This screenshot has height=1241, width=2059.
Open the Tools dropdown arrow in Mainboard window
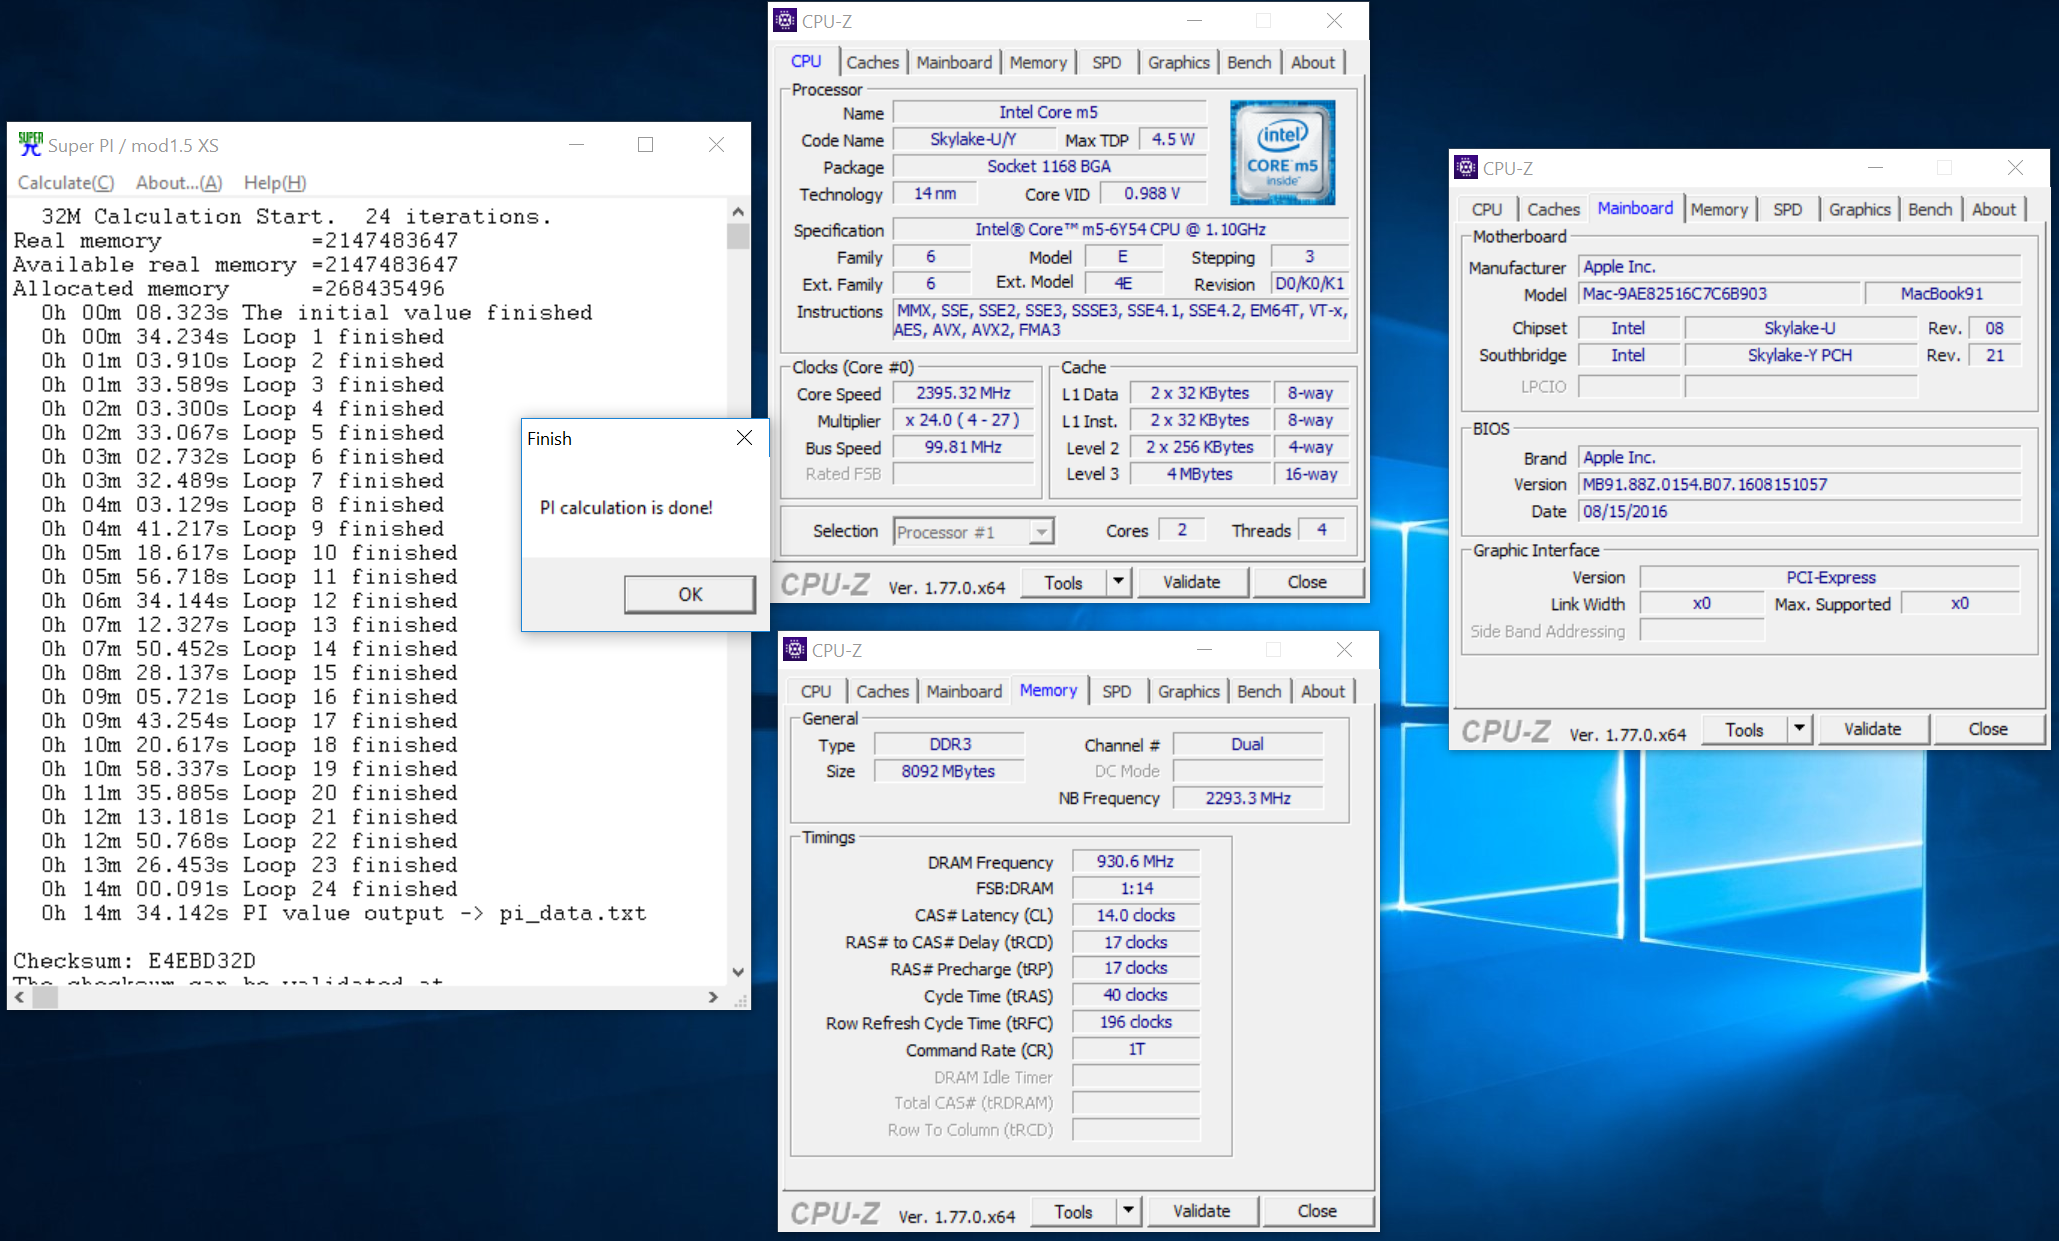pos(1800,729)
